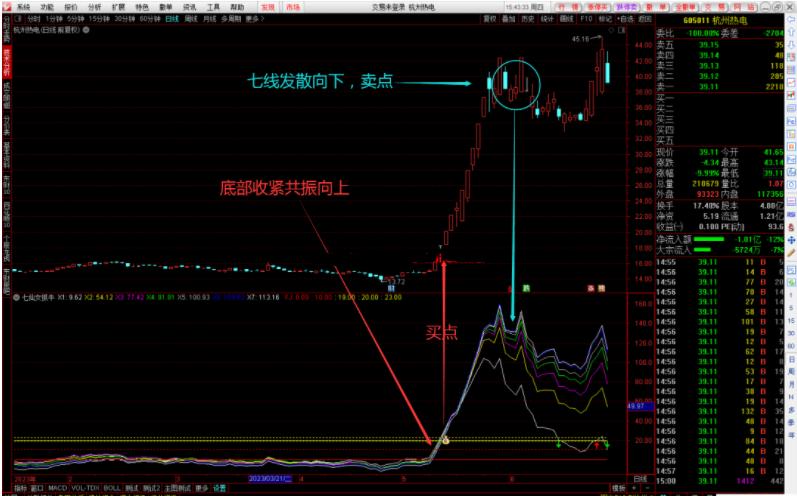This screenshot has width=797, height=496.
Task: Click stock code 605011 杭州热电 header
Action: pos(718,20)
